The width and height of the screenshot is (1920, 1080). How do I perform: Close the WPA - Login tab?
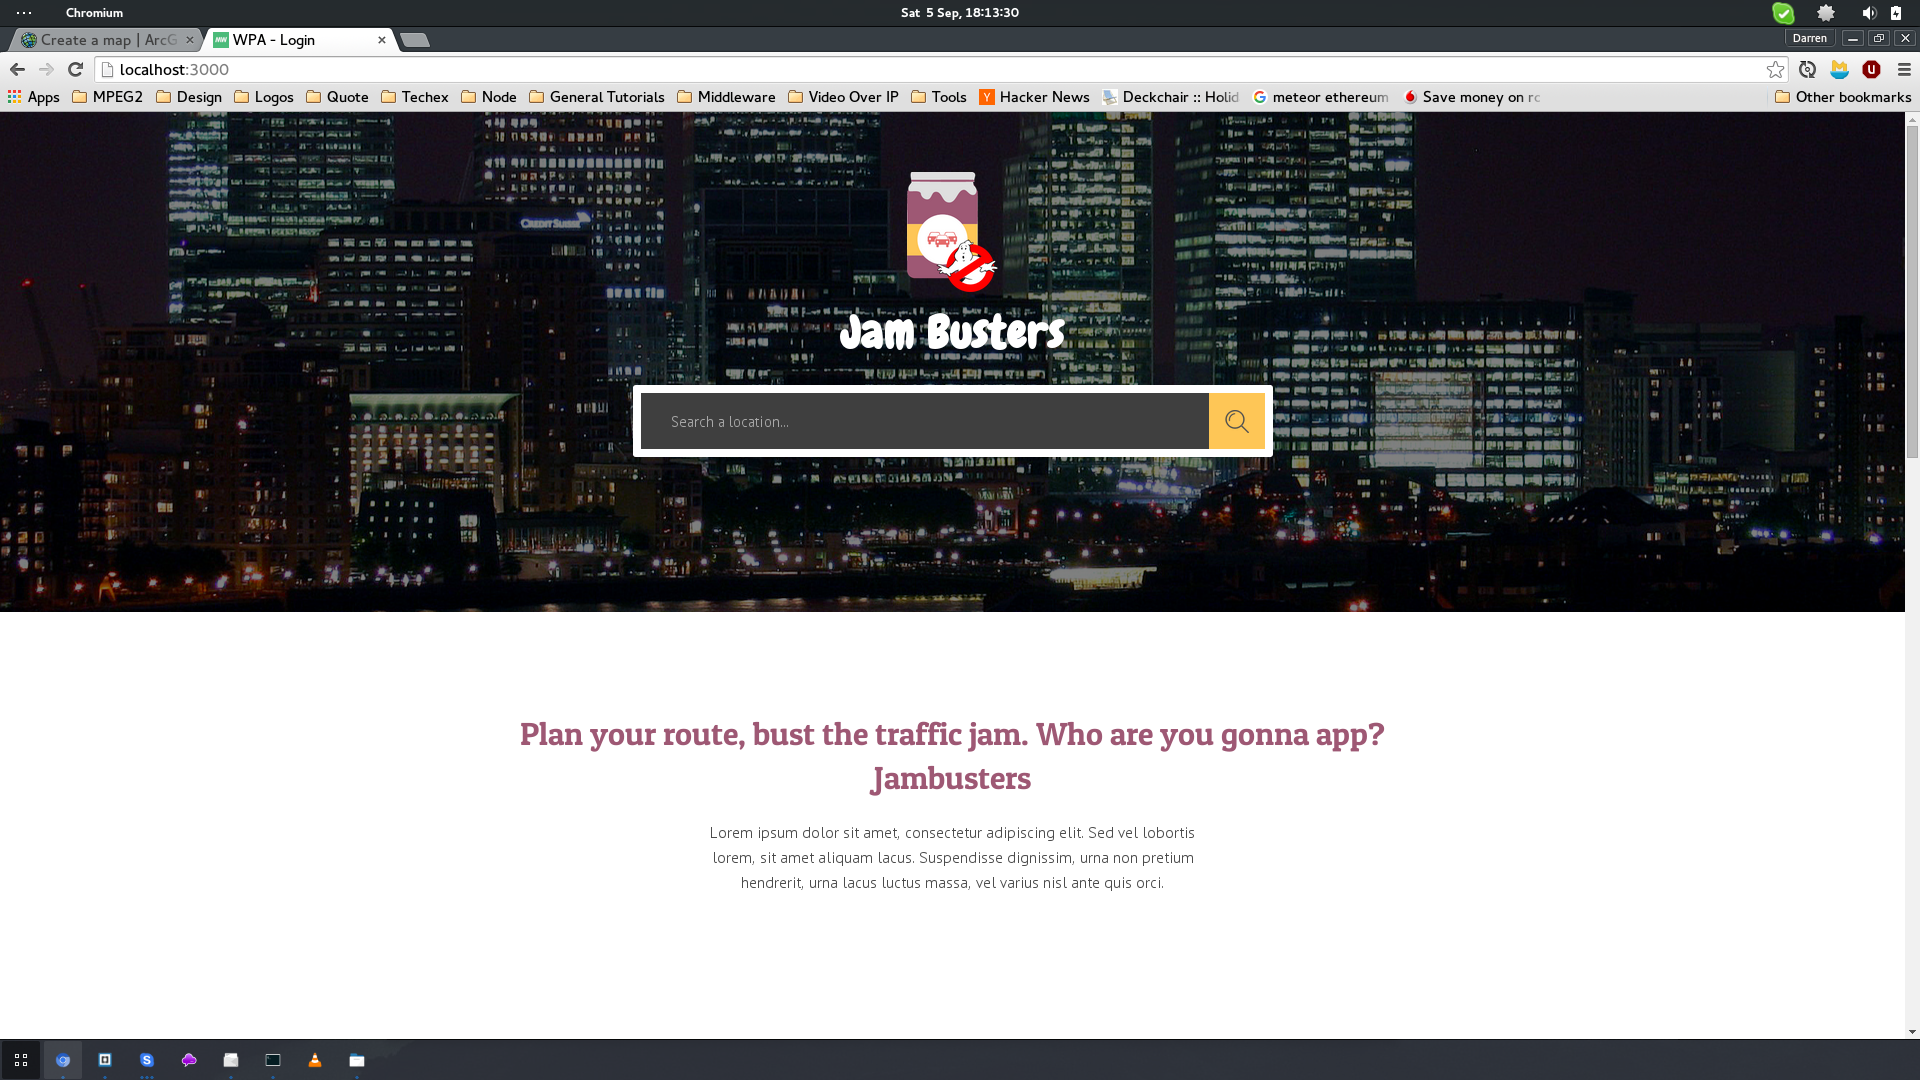coord(381,40)
